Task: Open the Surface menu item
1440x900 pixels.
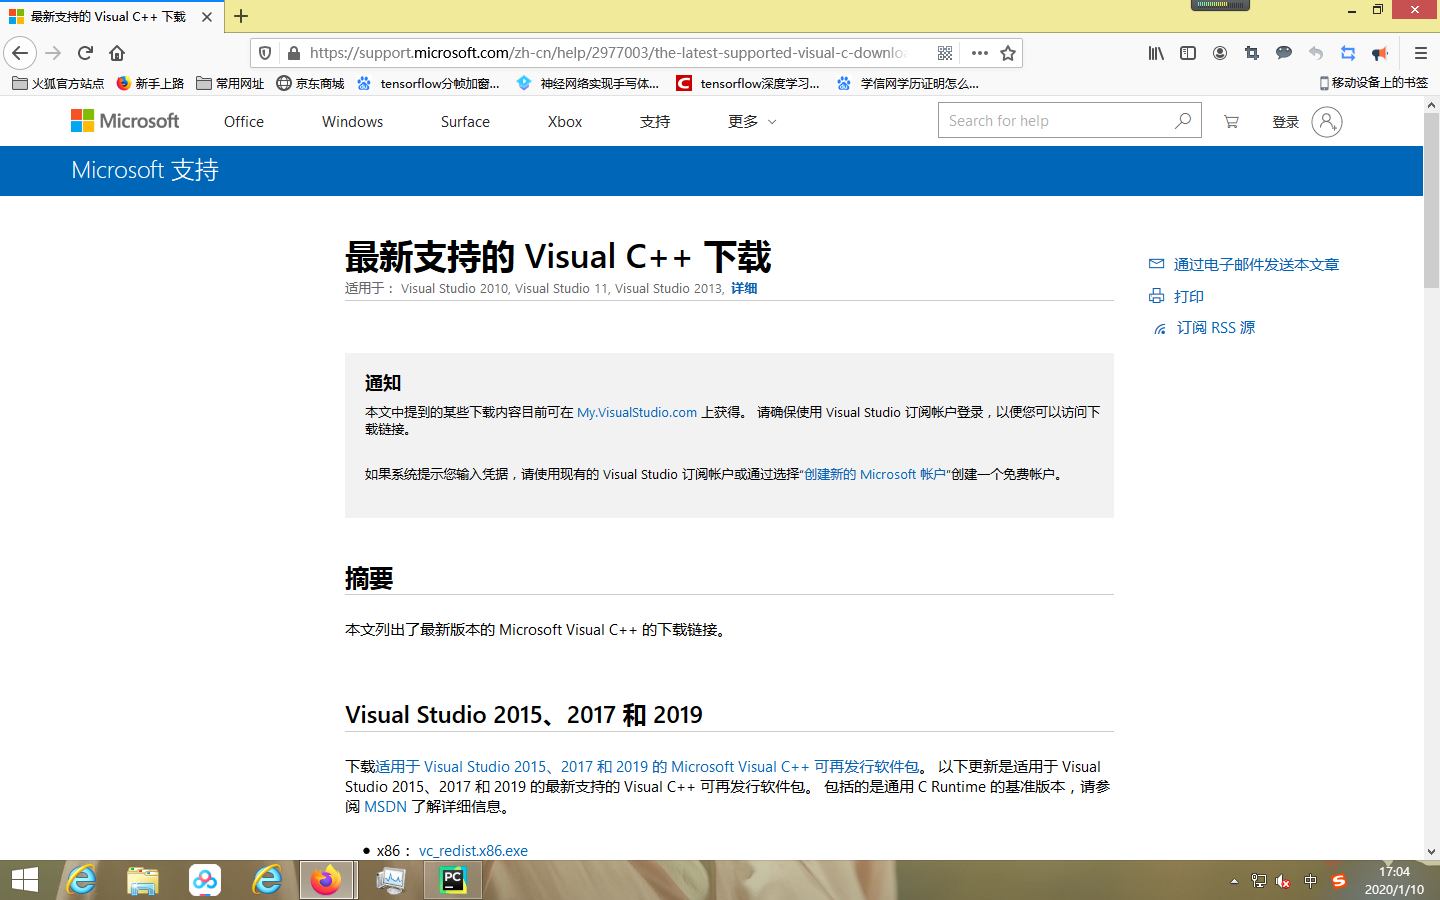Action: [465, 122]
